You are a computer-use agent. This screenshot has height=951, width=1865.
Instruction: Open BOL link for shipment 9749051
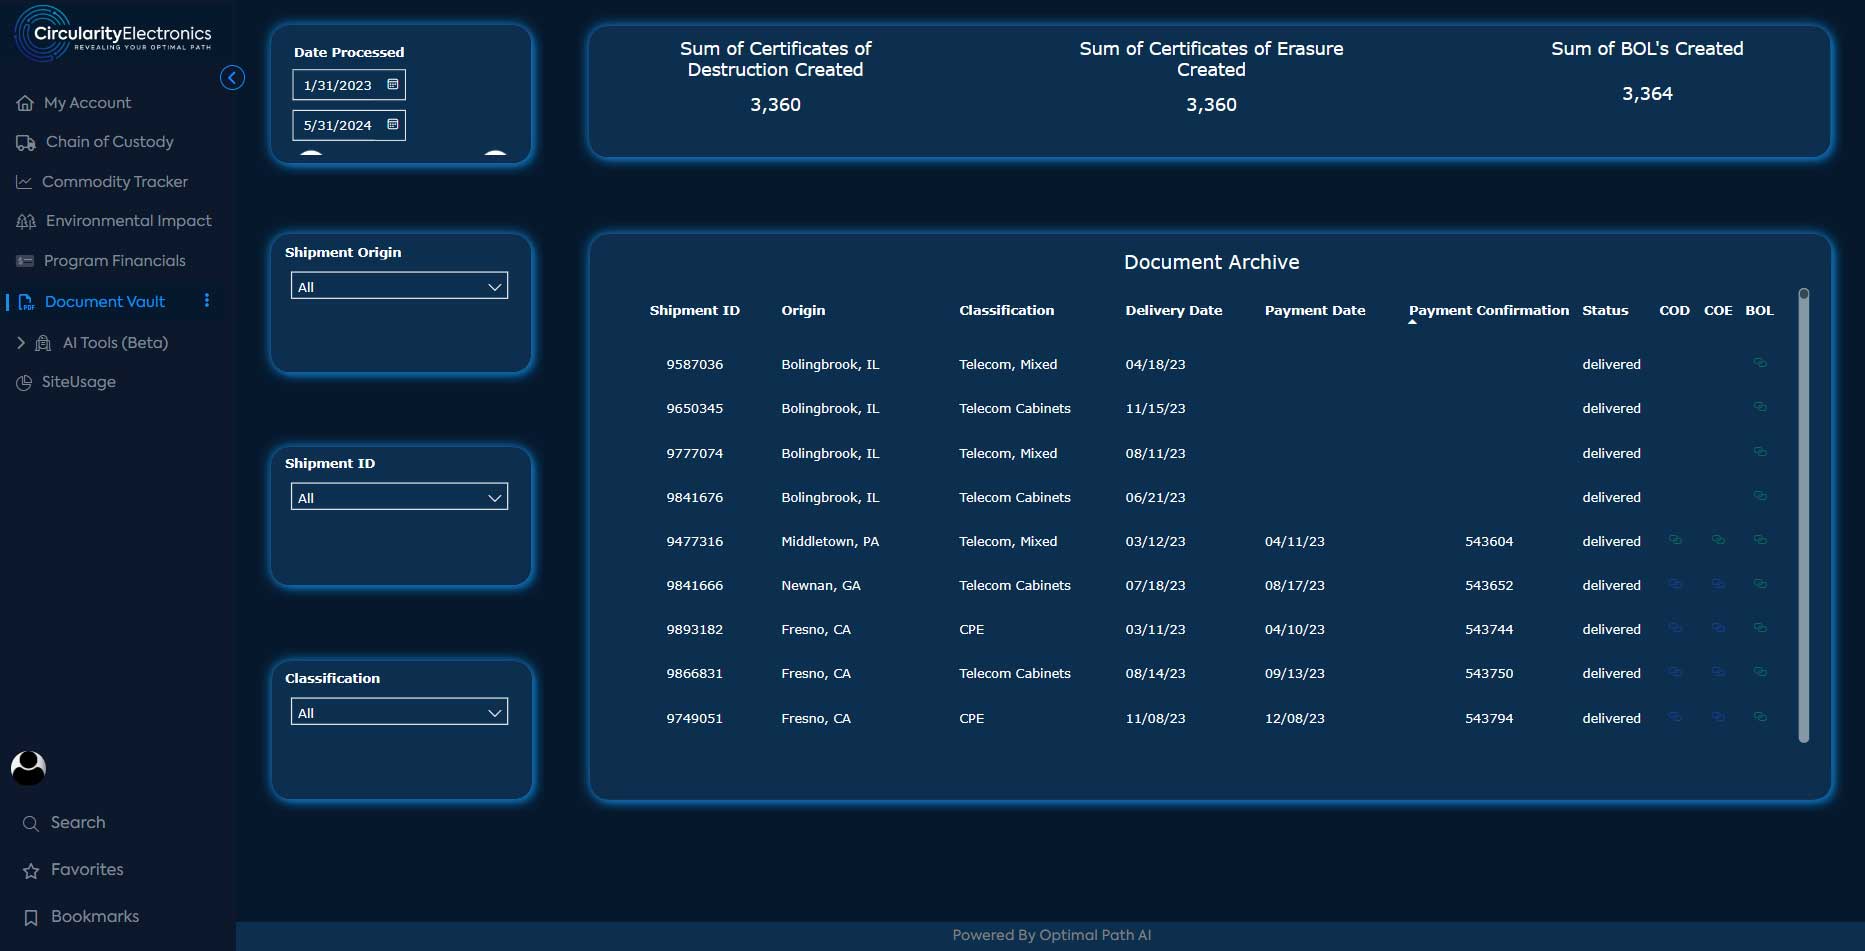tap(1760, 718)
